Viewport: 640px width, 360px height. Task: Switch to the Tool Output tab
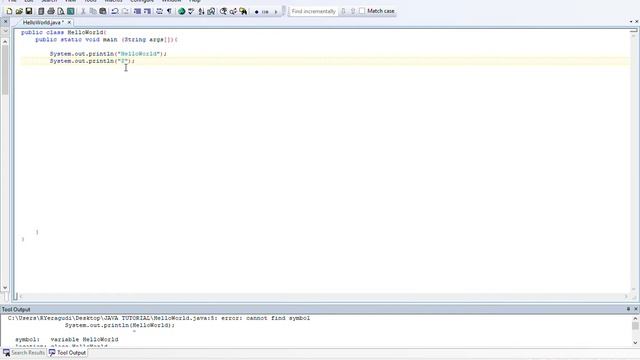[x=67, y=353]
